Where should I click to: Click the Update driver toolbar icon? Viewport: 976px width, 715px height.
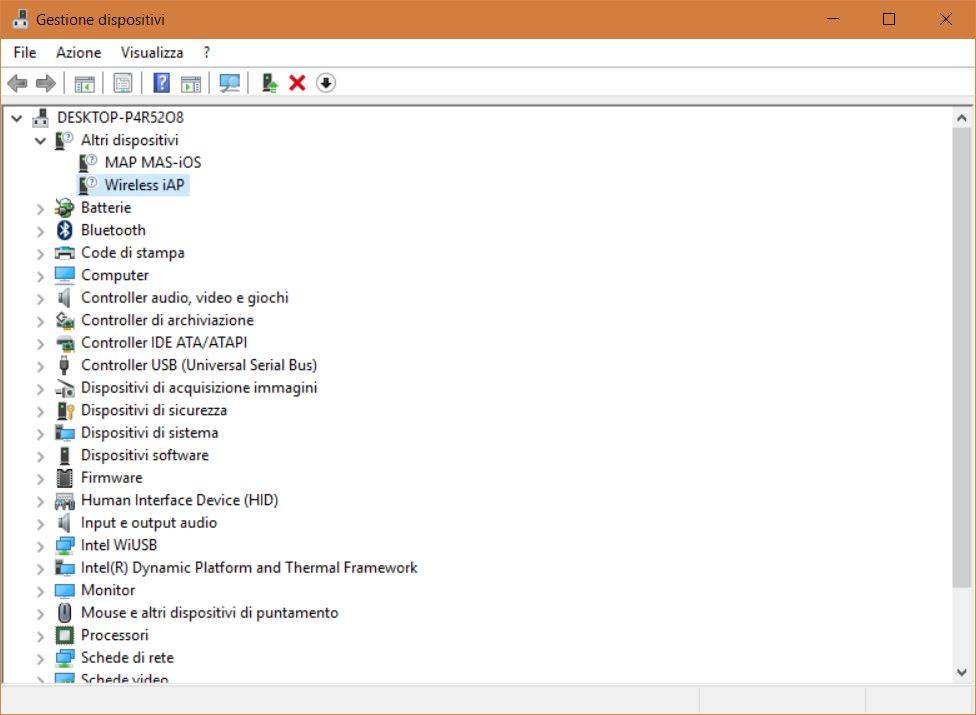pyautogui.click(x=269, y=83)
